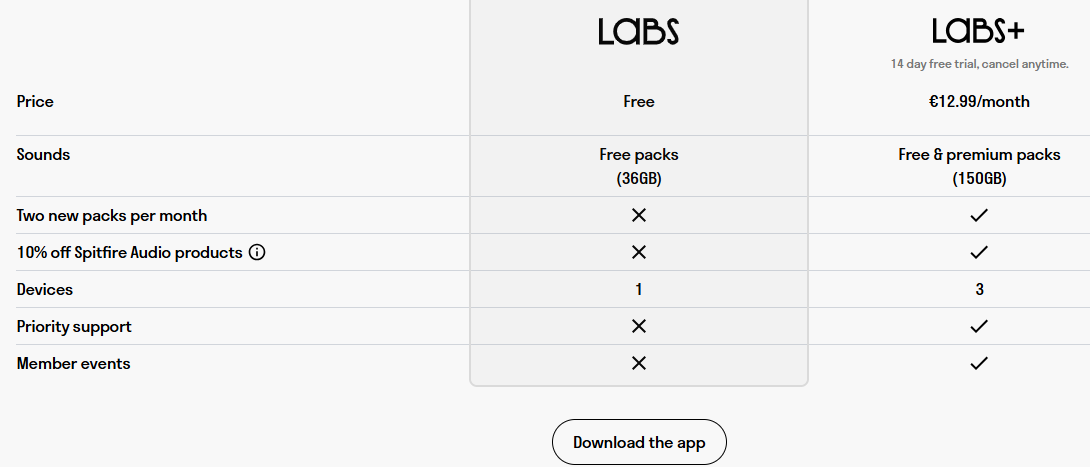The height and width of the screenshot is (467, 1090).
Task: Click the Free packs (36GB) cell
Action: [x=639, y=166]
